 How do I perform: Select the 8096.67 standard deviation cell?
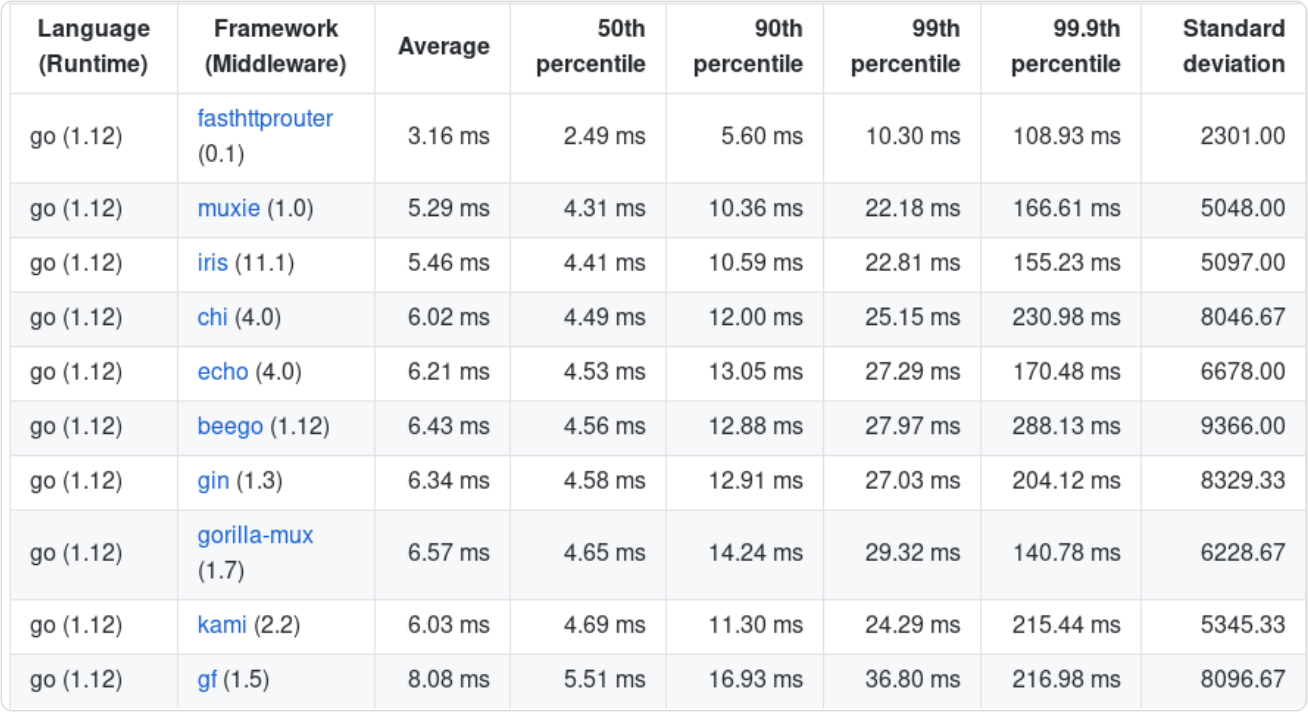[x=1242, y=680]
